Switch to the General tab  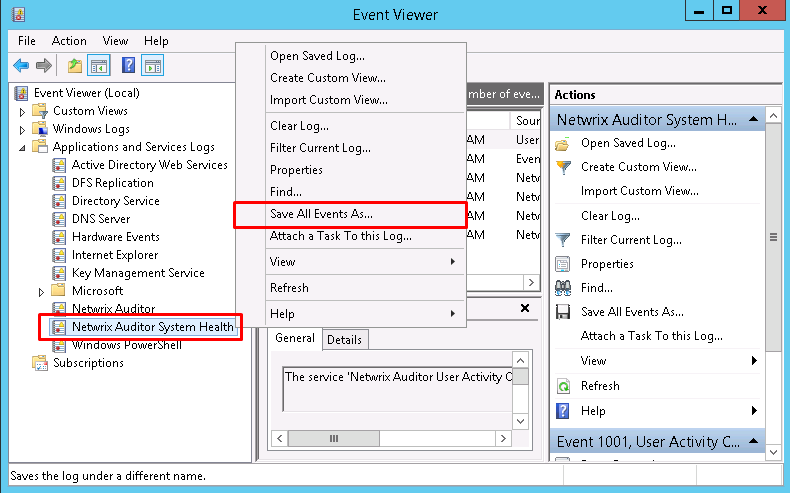(295, 338)
